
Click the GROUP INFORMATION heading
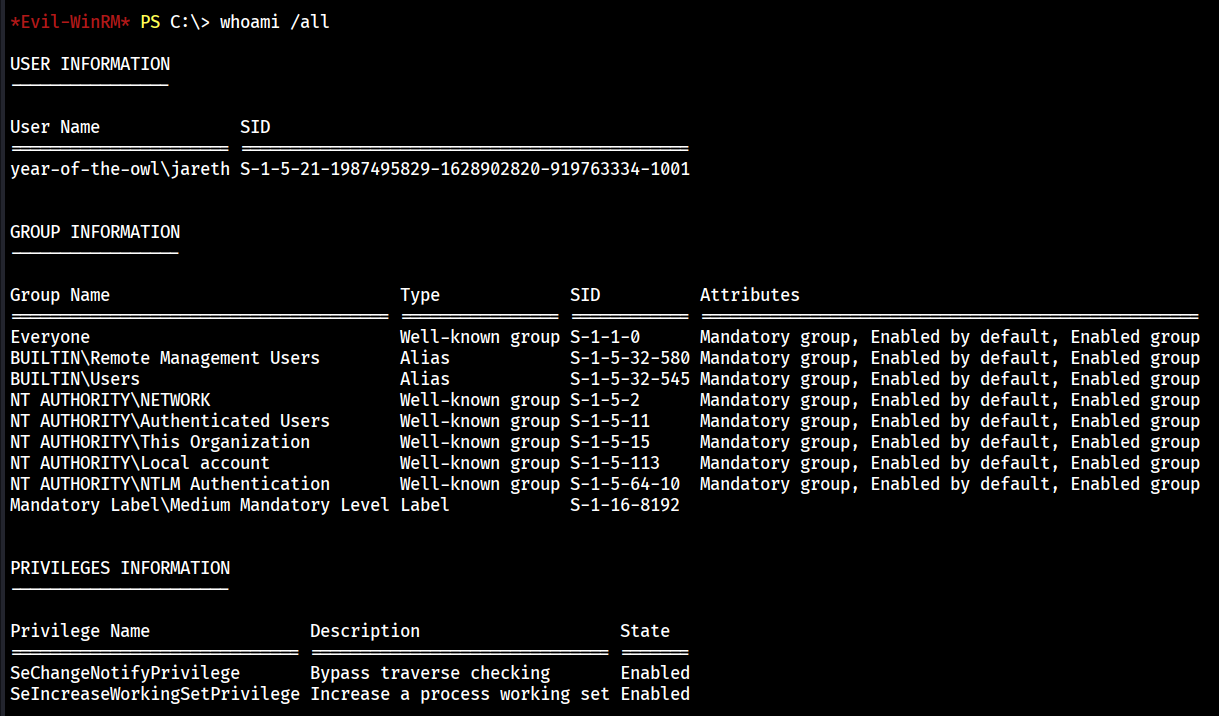point(95,232)
